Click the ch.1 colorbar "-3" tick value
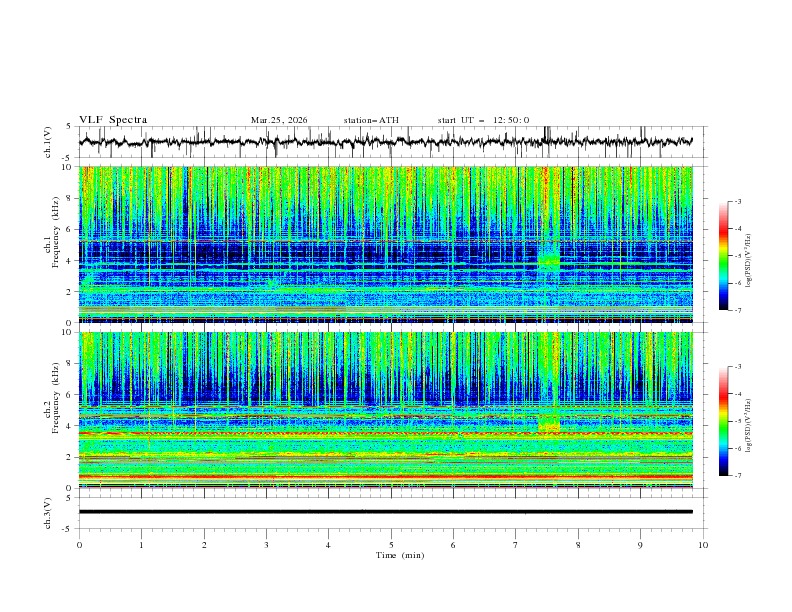The height and width of the screenshot is (612, 792). click(x=737, y=201)
